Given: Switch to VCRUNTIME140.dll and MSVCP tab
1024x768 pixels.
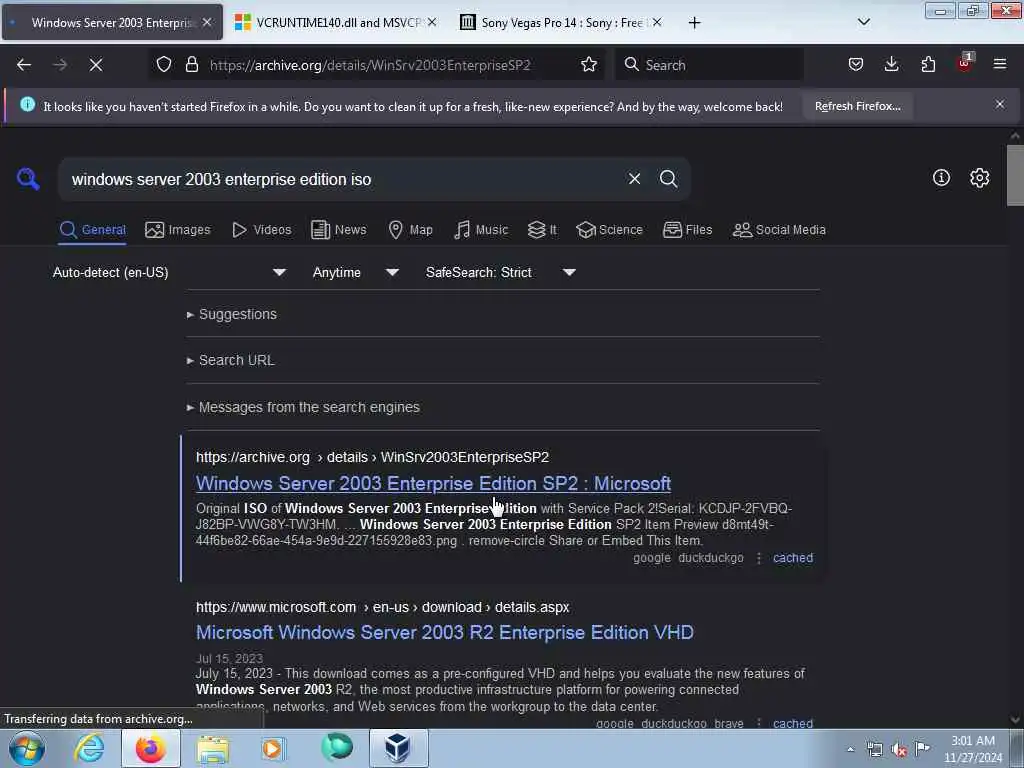Looking at the screenshot, I should coord(337,23).
